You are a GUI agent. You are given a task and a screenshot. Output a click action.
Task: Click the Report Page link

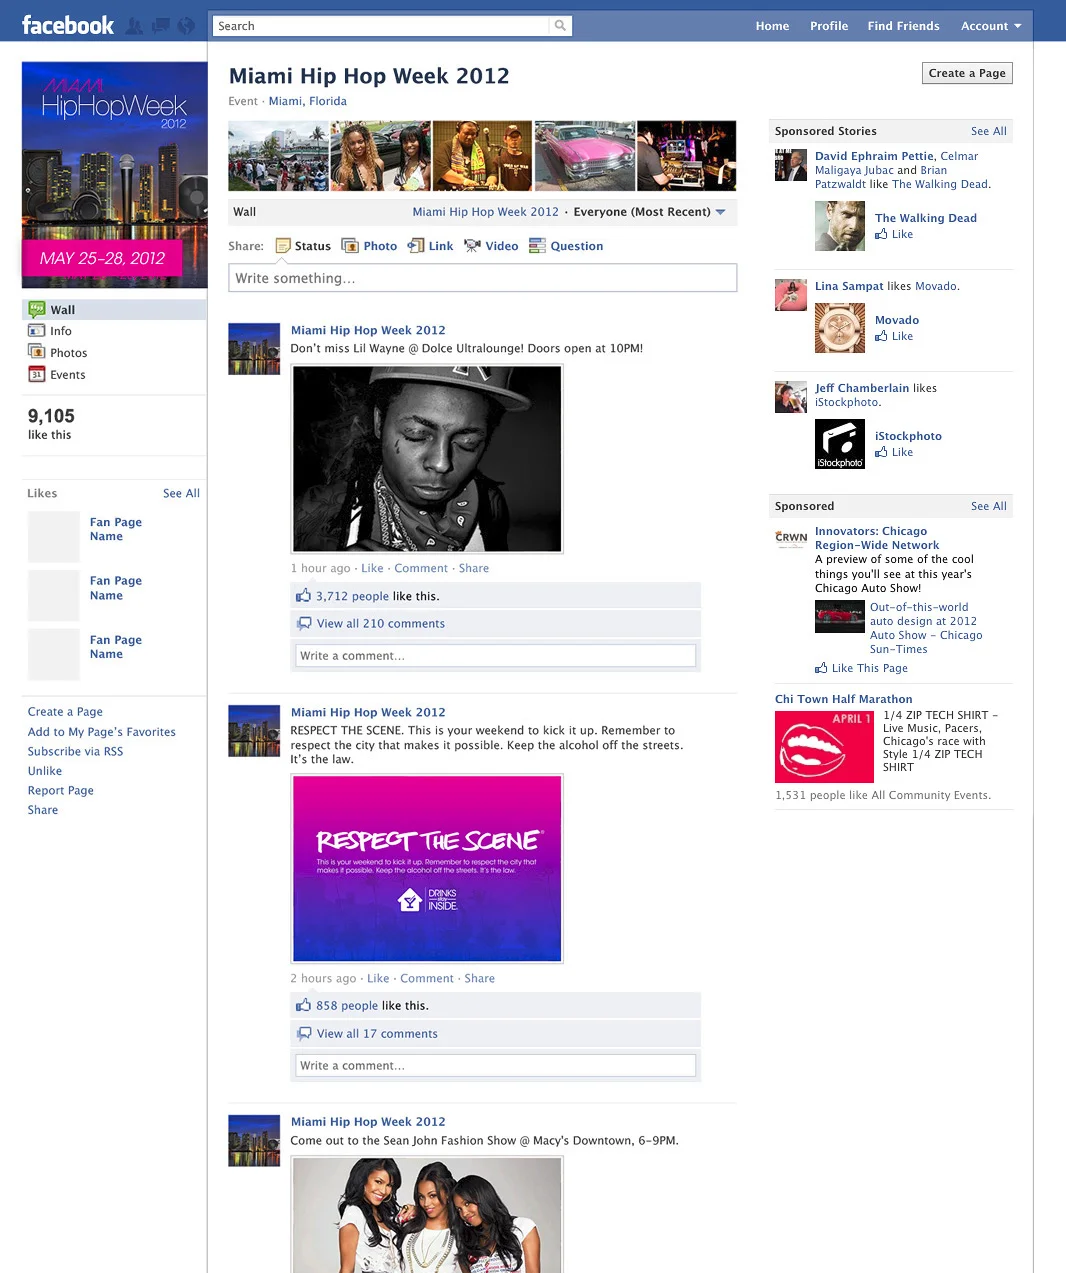click(x=61, y=790)
